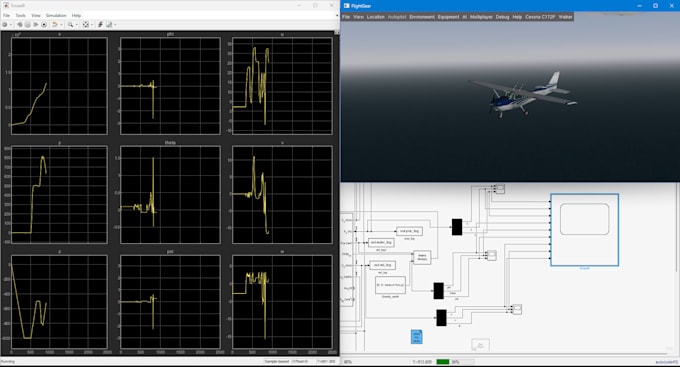This screenshot has height=367, width=680.
Task: Select the rotation matrix block in Simulink model
Action: click(x=422, y=258)
